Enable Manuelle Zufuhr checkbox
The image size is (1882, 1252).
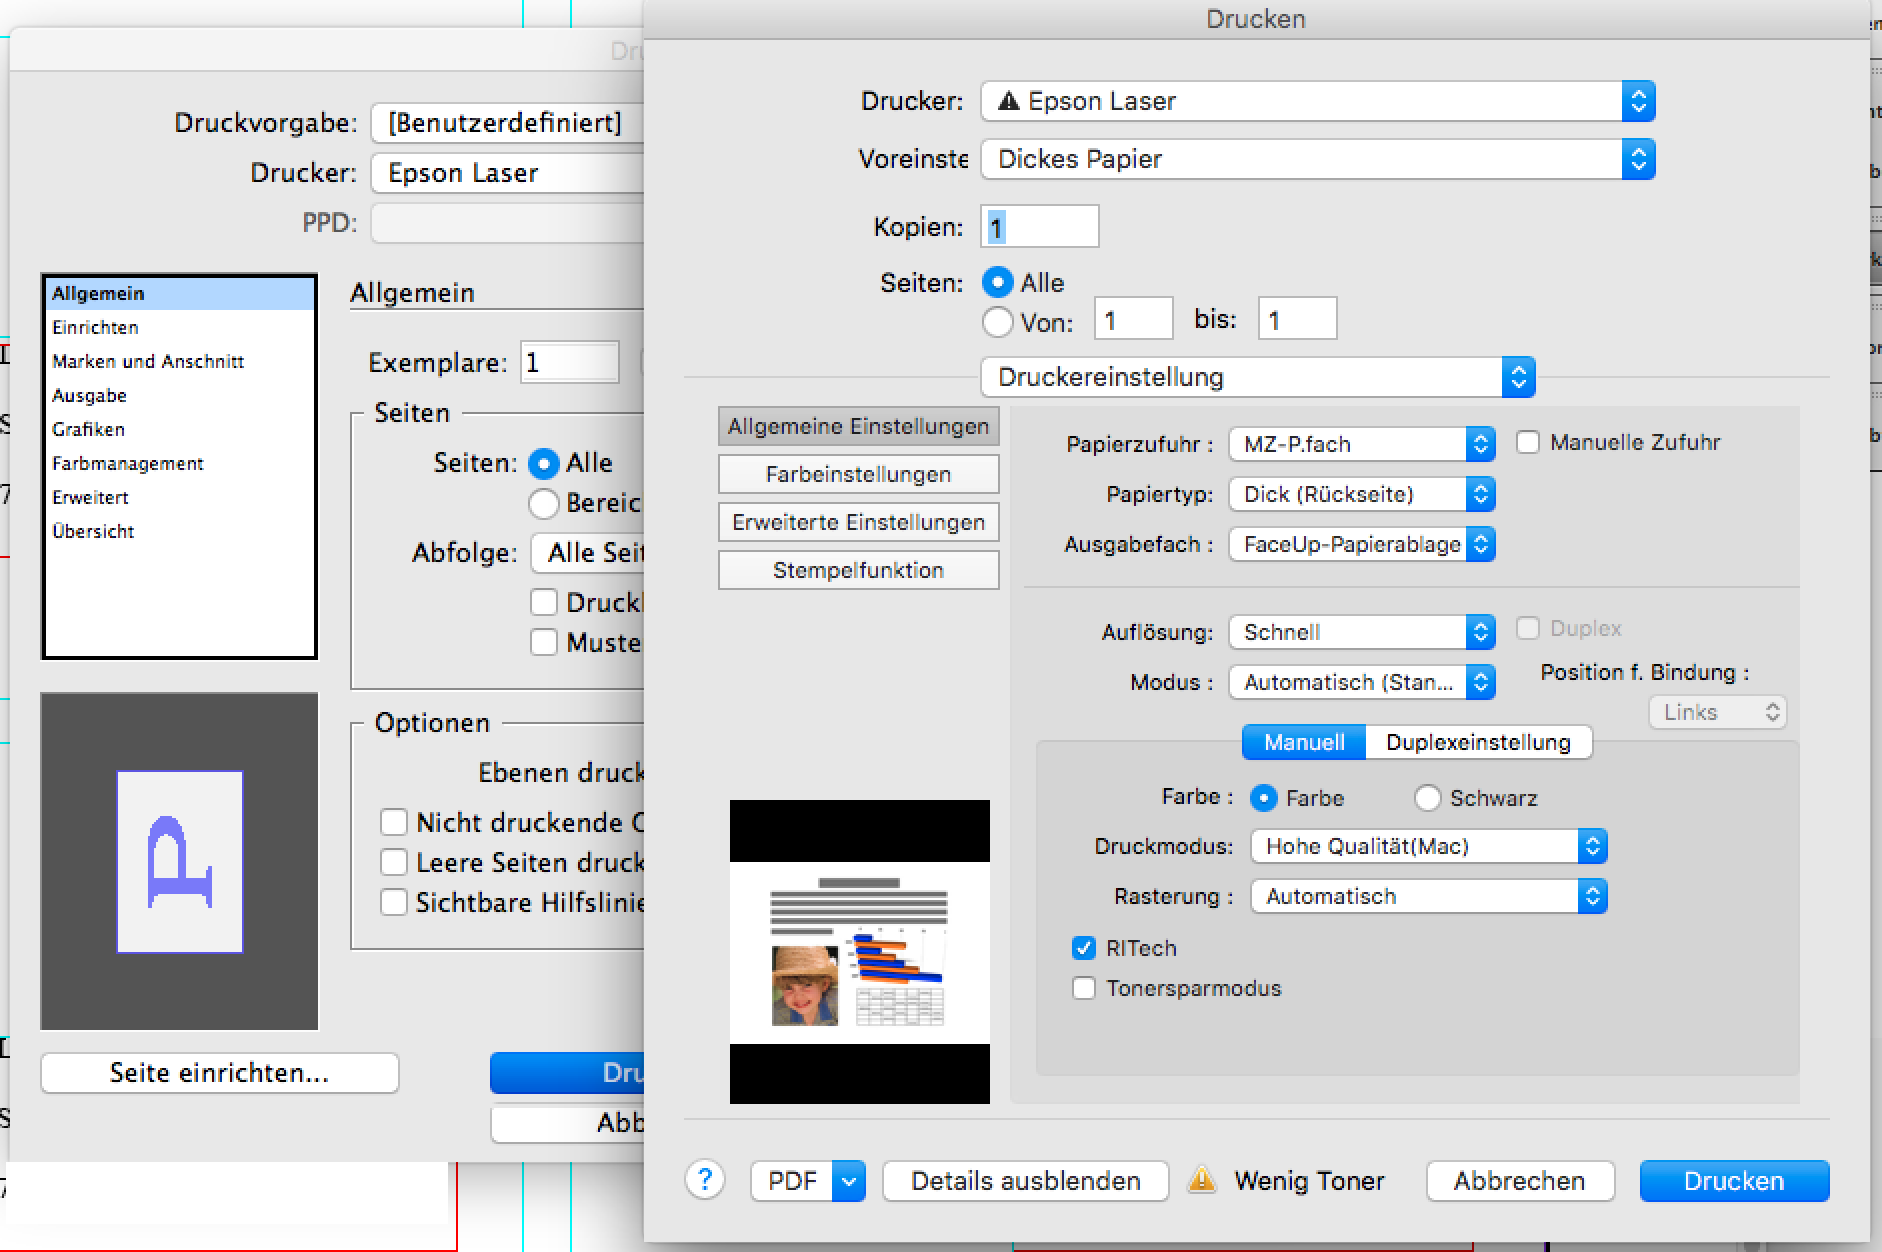tap(1528, 442)
